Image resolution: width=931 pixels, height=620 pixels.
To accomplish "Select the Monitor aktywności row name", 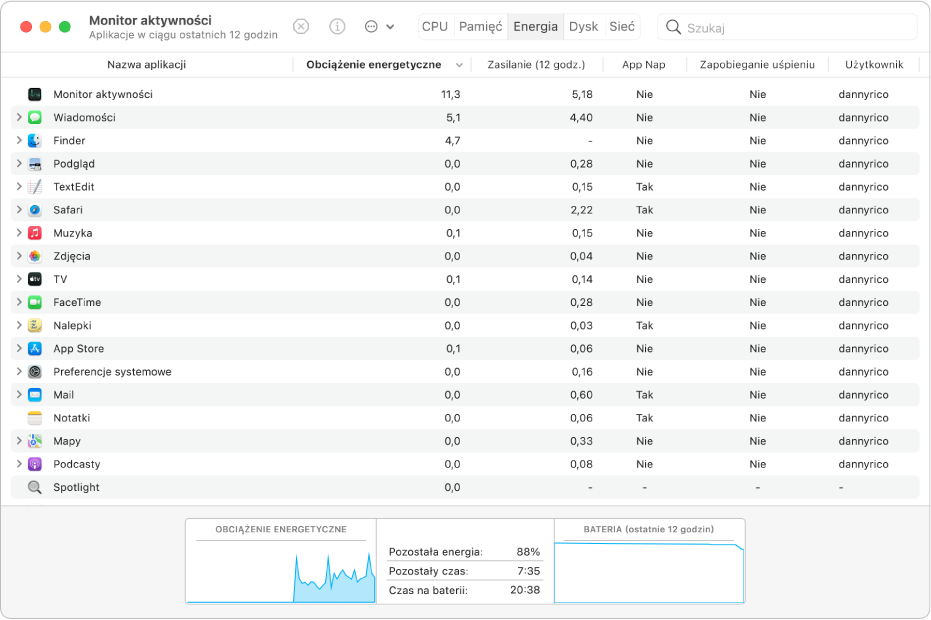I will click(x=103, y=94).
